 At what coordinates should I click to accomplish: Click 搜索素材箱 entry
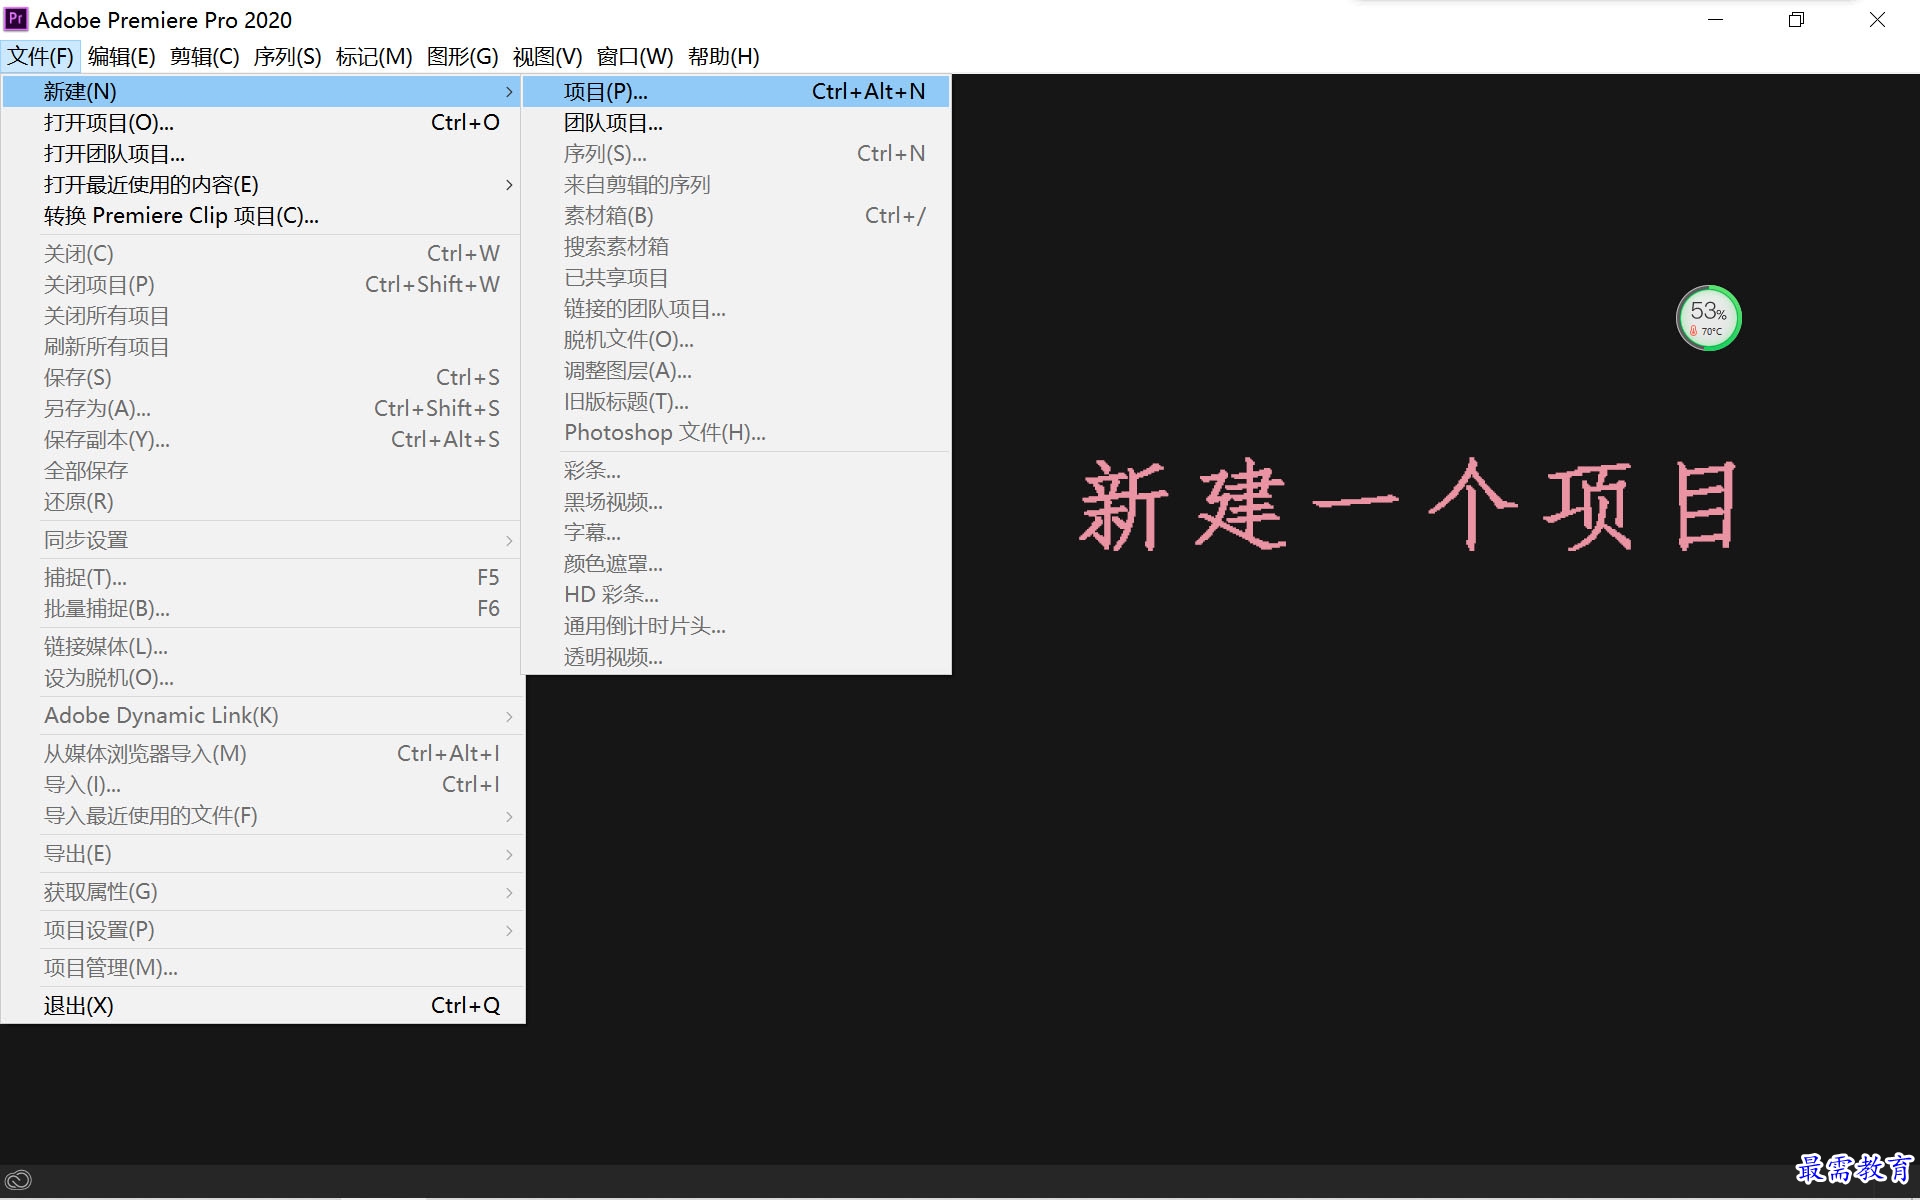point(736,246)
